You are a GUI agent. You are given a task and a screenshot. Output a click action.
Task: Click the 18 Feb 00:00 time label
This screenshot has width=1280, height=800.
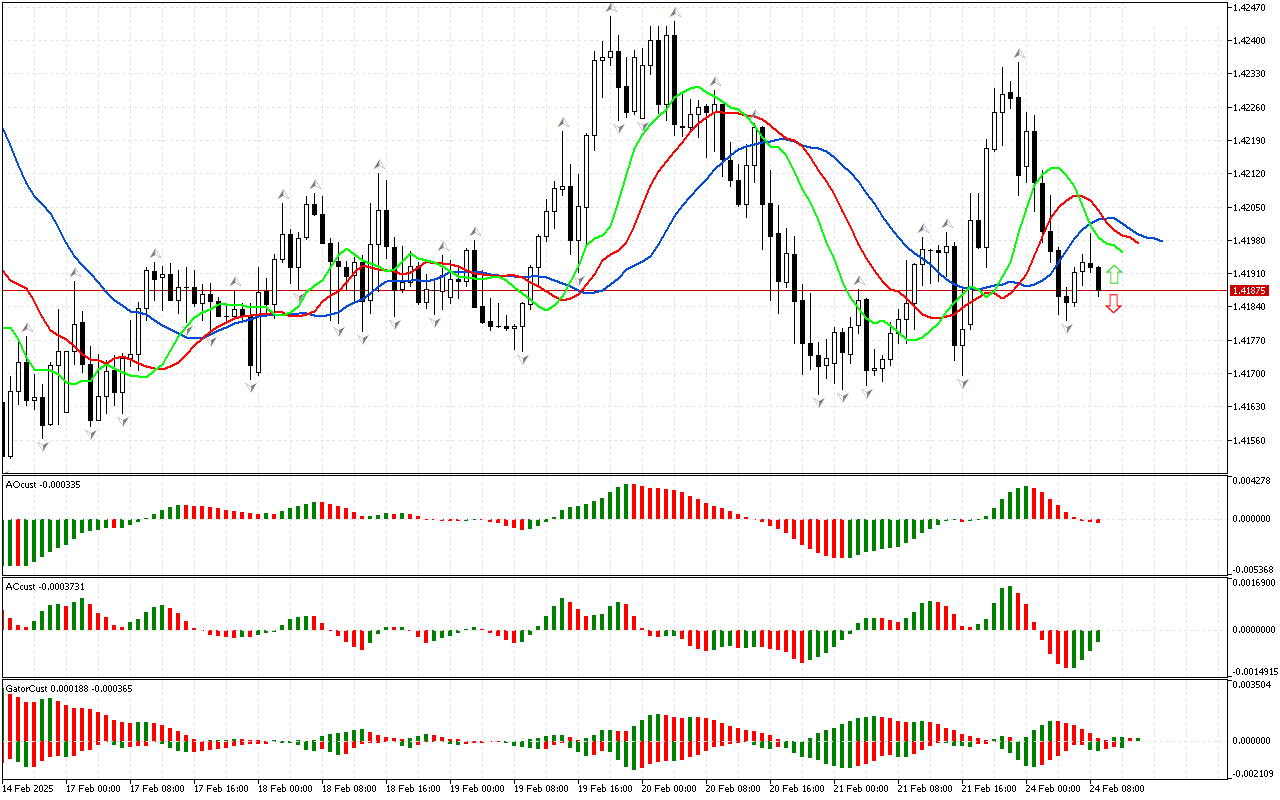point(285,789)
